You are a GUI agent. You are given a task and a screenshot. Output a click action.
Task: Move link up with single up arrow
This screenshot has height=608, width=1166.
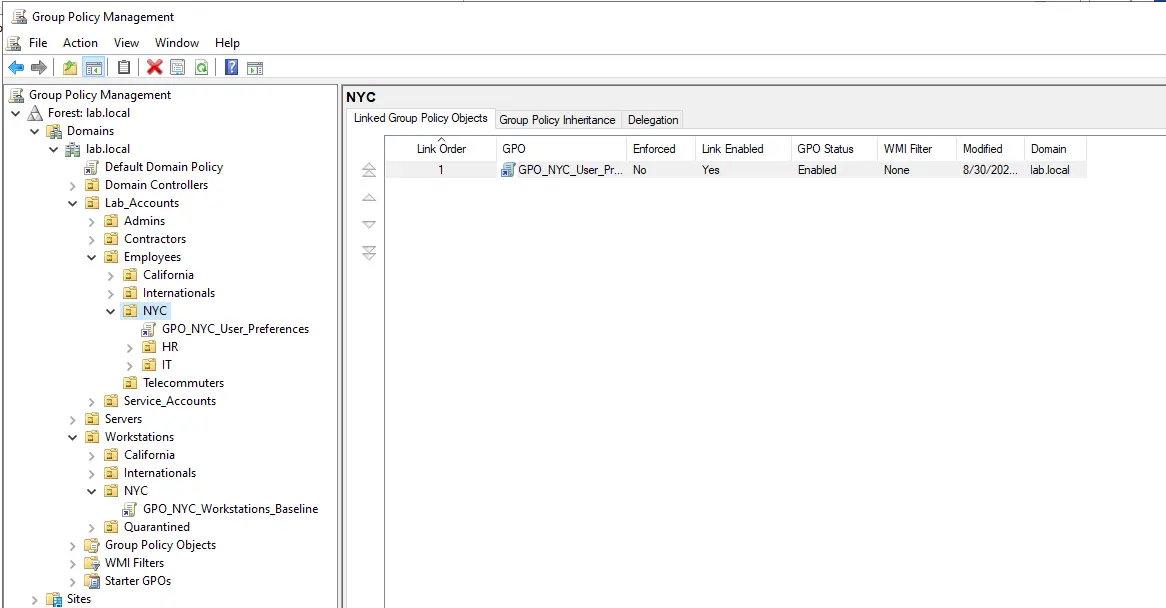point(369,198)
